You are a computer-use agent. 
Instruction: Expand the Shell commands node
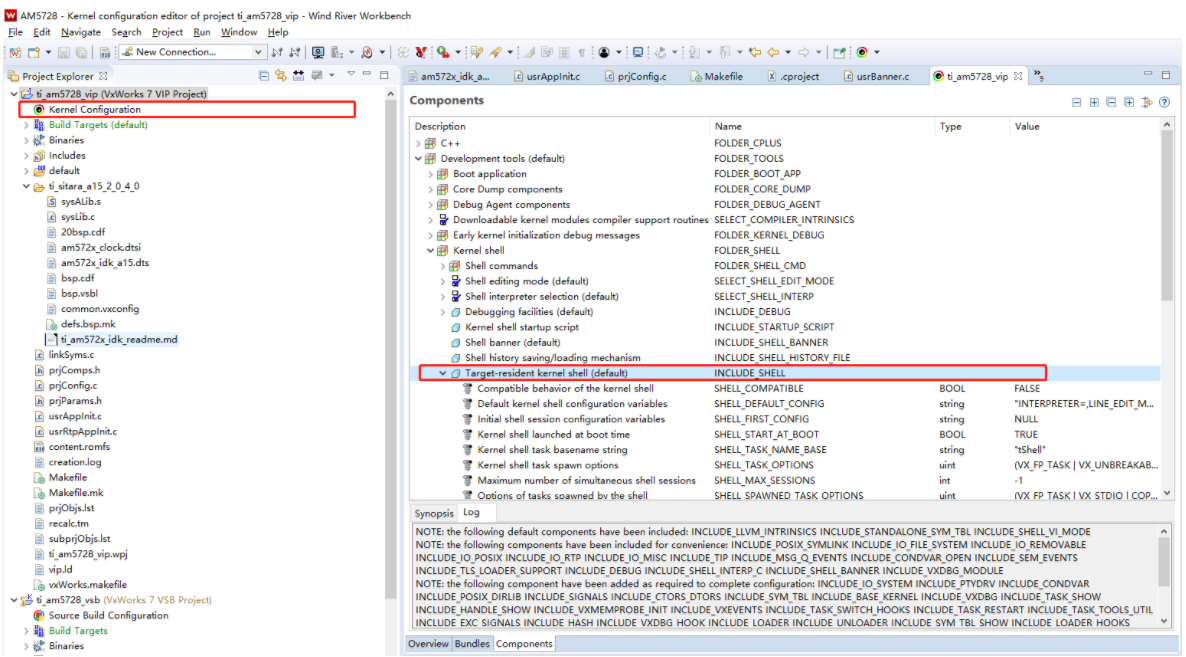(441, 266)
